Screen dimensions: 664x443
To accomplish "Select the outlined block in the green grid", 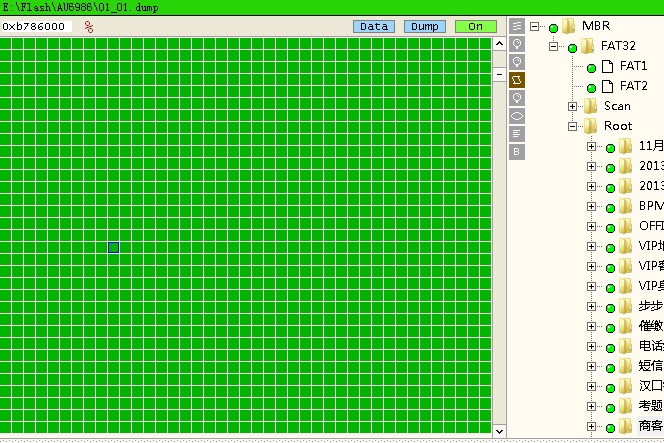I will coord(113,247).
